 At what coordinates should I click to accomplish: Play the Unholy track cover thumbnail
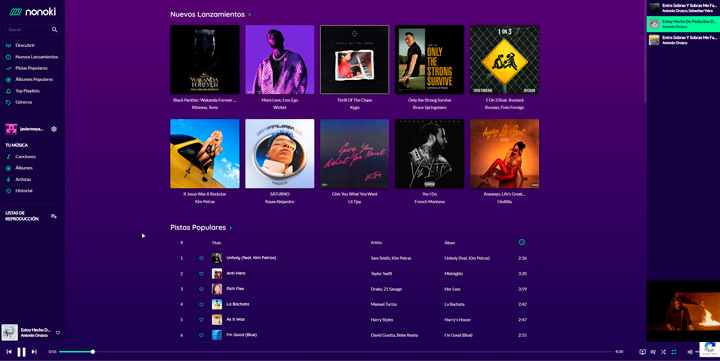[x=217, y=258]
